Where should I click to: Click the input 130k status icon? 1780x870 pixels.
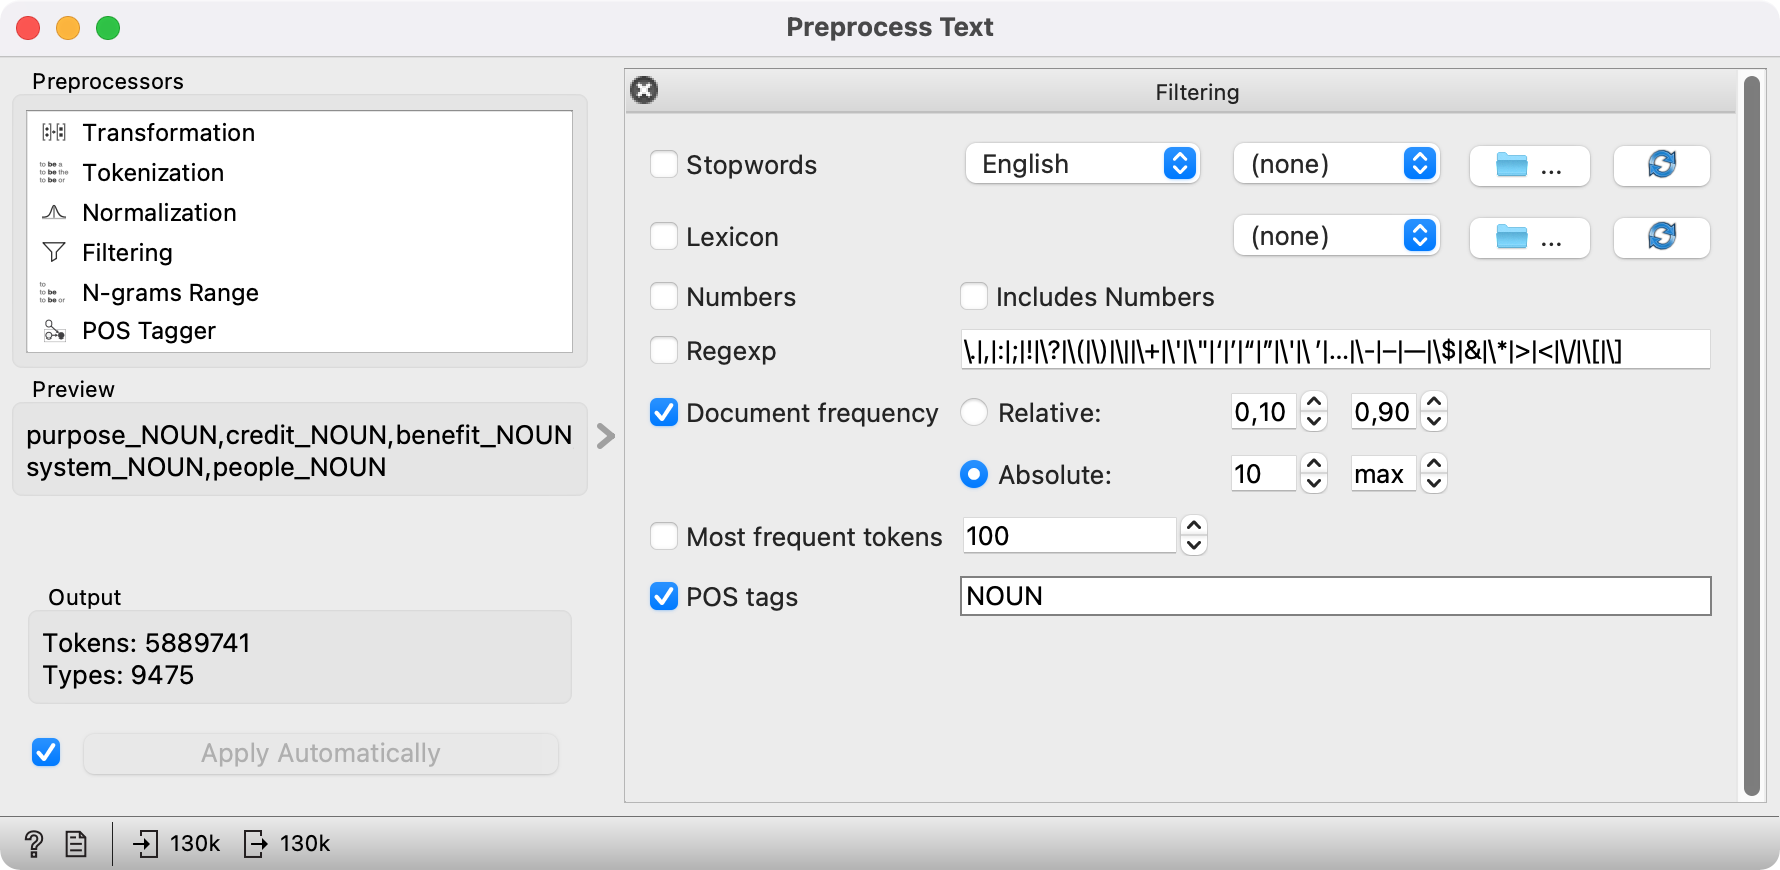[146, 844]
